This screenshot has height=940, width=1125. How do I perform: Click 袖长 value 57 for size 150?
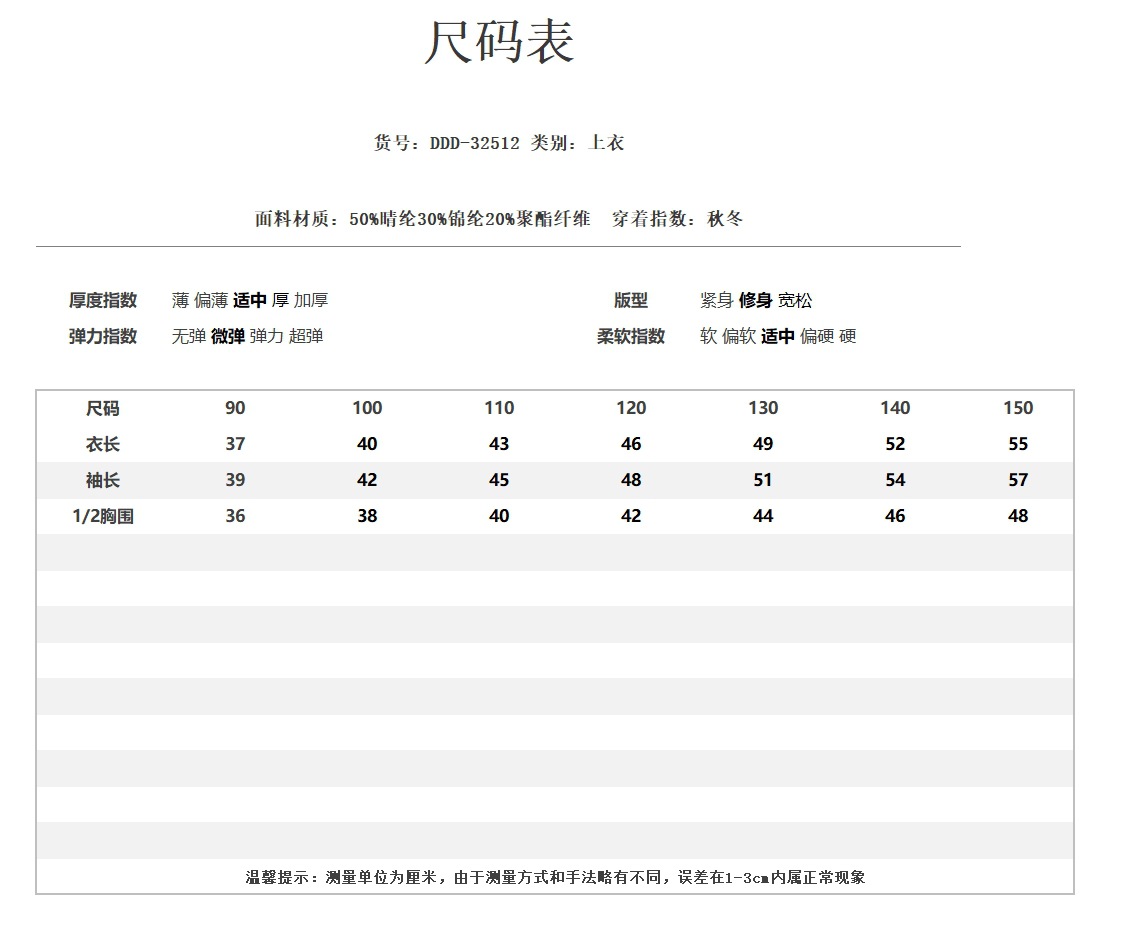tap(1018, 480)
